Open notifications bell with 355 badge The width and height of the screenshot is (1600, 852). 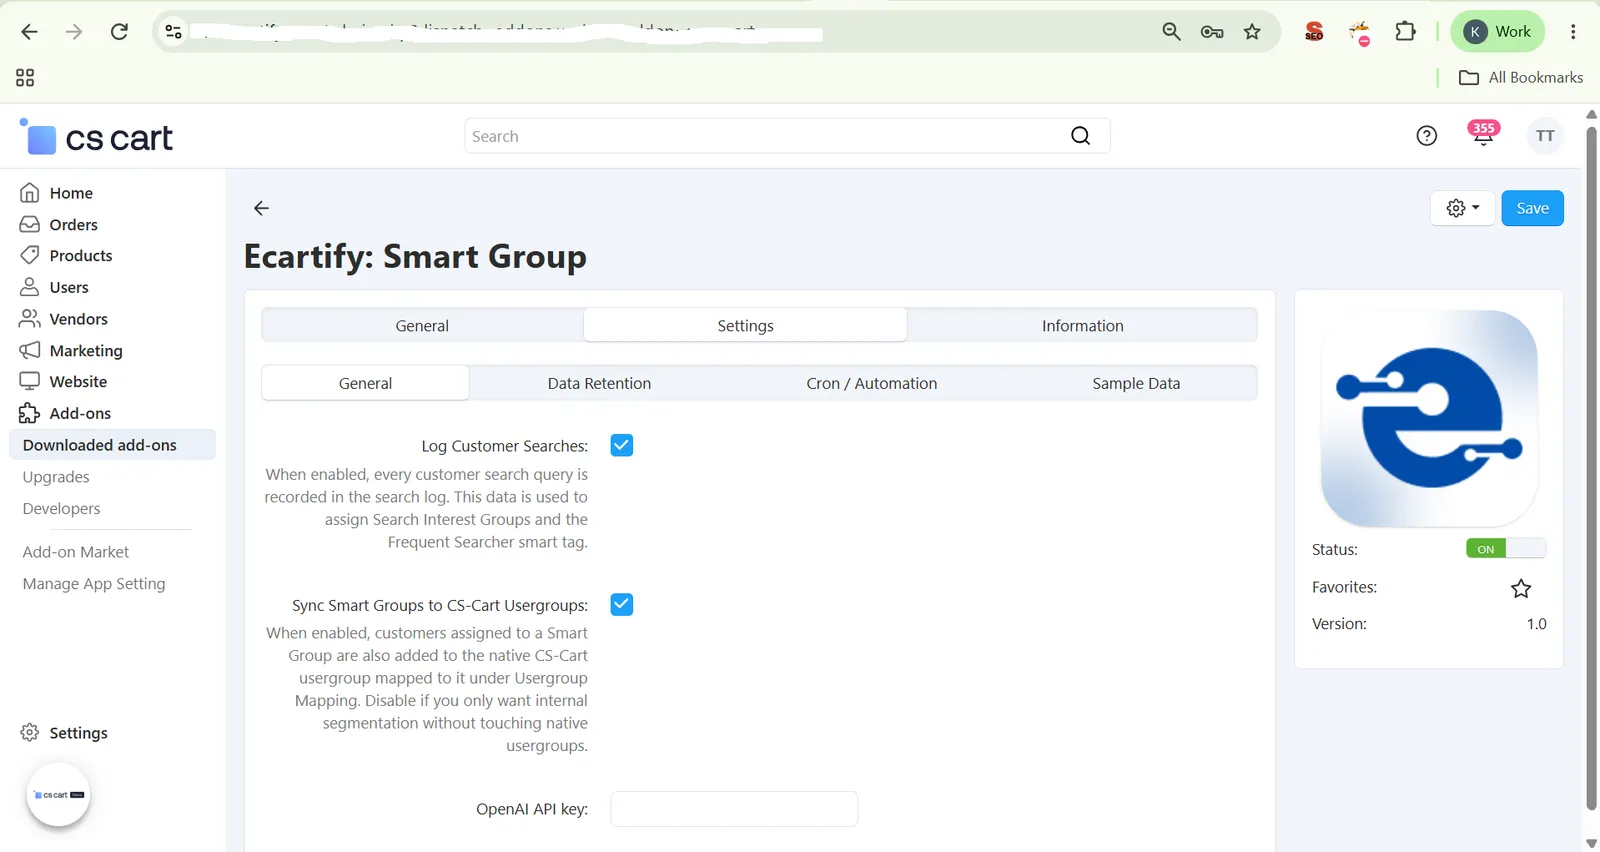(1483, 133)
